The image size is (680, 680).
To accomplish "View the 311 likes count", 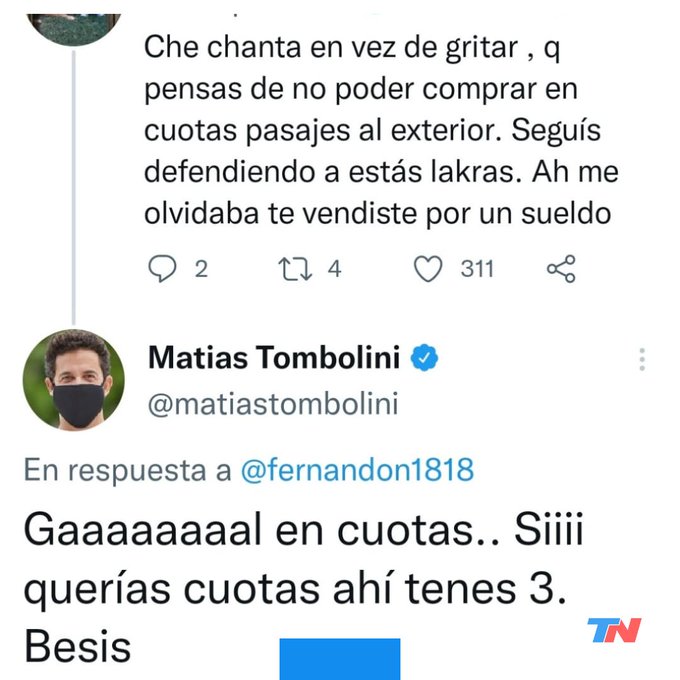I will point(477,269).
